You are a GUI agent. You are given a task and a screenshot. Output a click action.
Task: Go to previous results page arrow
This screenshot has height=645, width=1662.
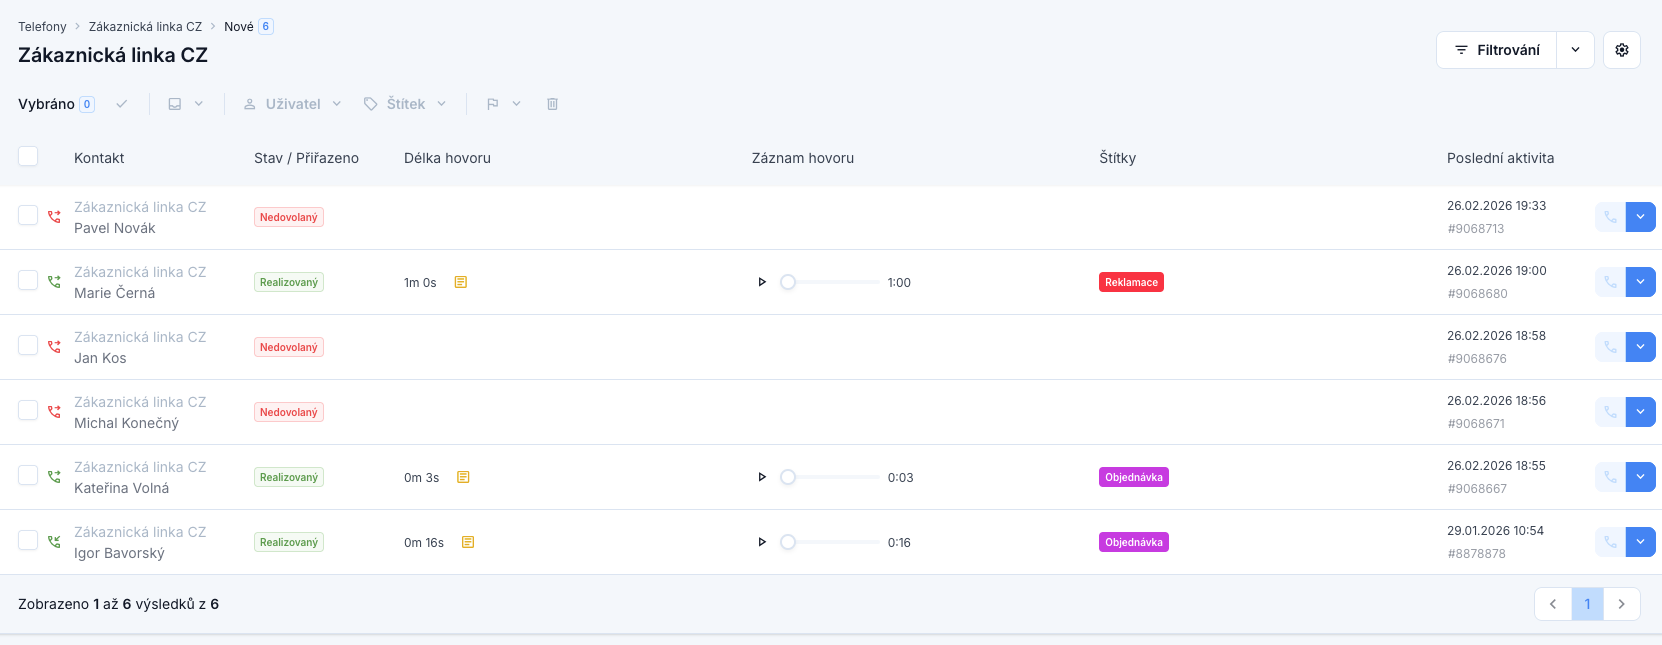(x=1553, y=604)
